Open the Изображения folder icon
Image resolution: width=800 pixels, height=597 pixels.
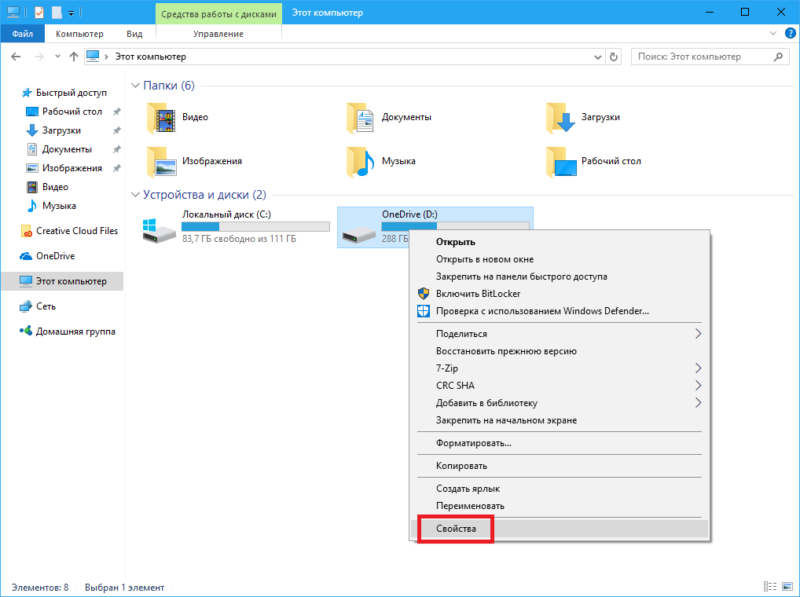[161, 162]
